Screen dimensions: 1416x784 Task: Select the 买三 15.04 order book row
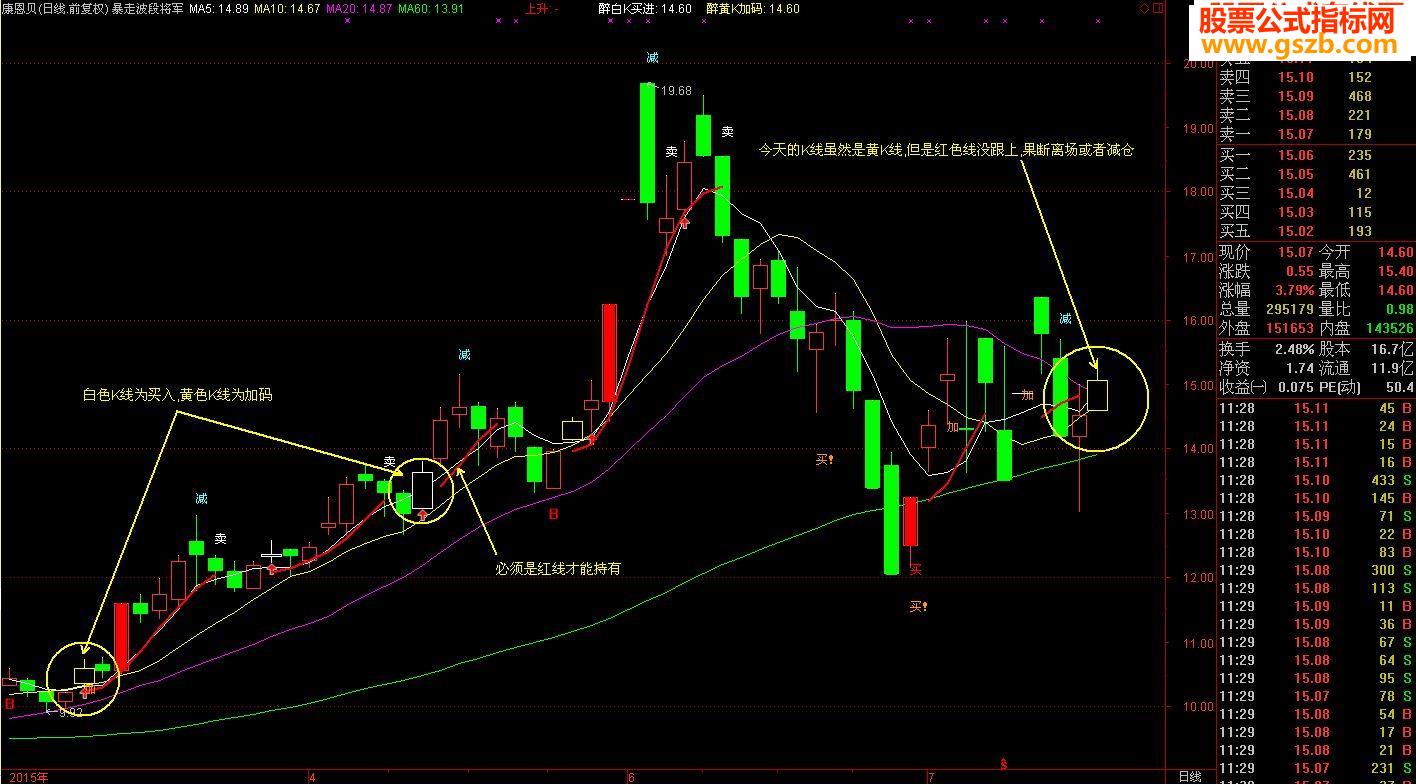(1316, 193)
